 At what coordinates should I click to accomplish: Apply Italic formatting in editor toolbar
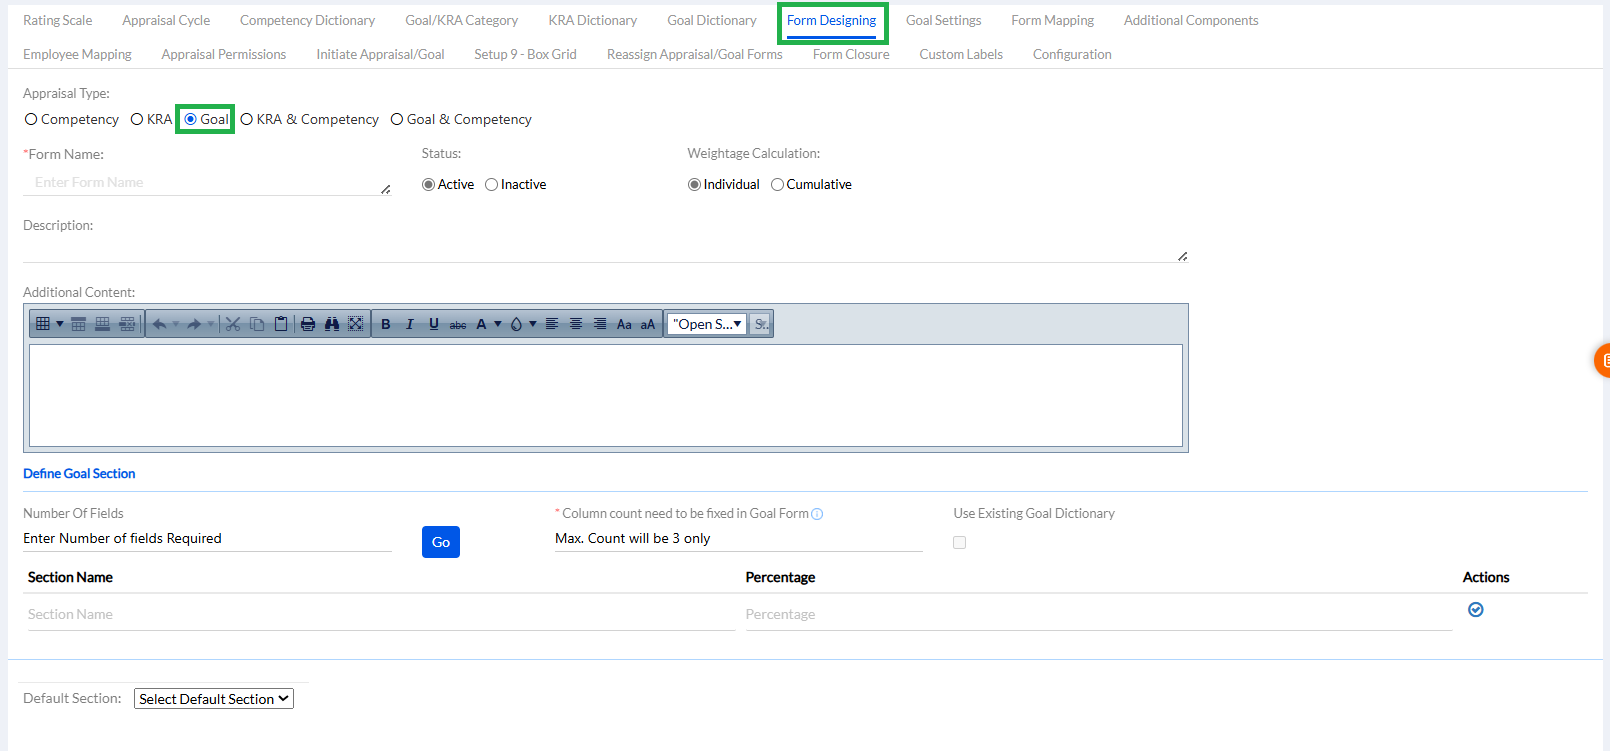tap(410, 324)
